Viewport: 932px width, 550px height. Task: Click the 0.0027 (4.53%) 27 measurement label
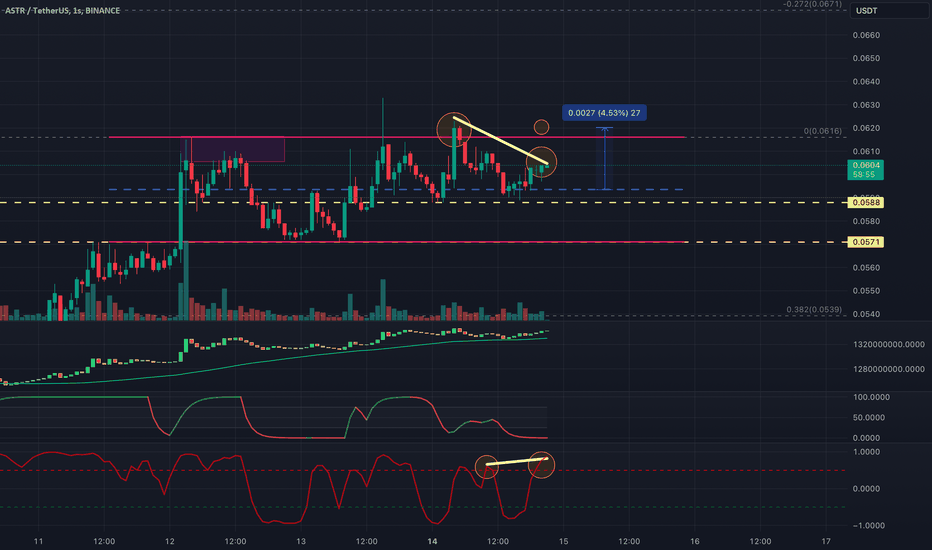[x=604, y=113]
